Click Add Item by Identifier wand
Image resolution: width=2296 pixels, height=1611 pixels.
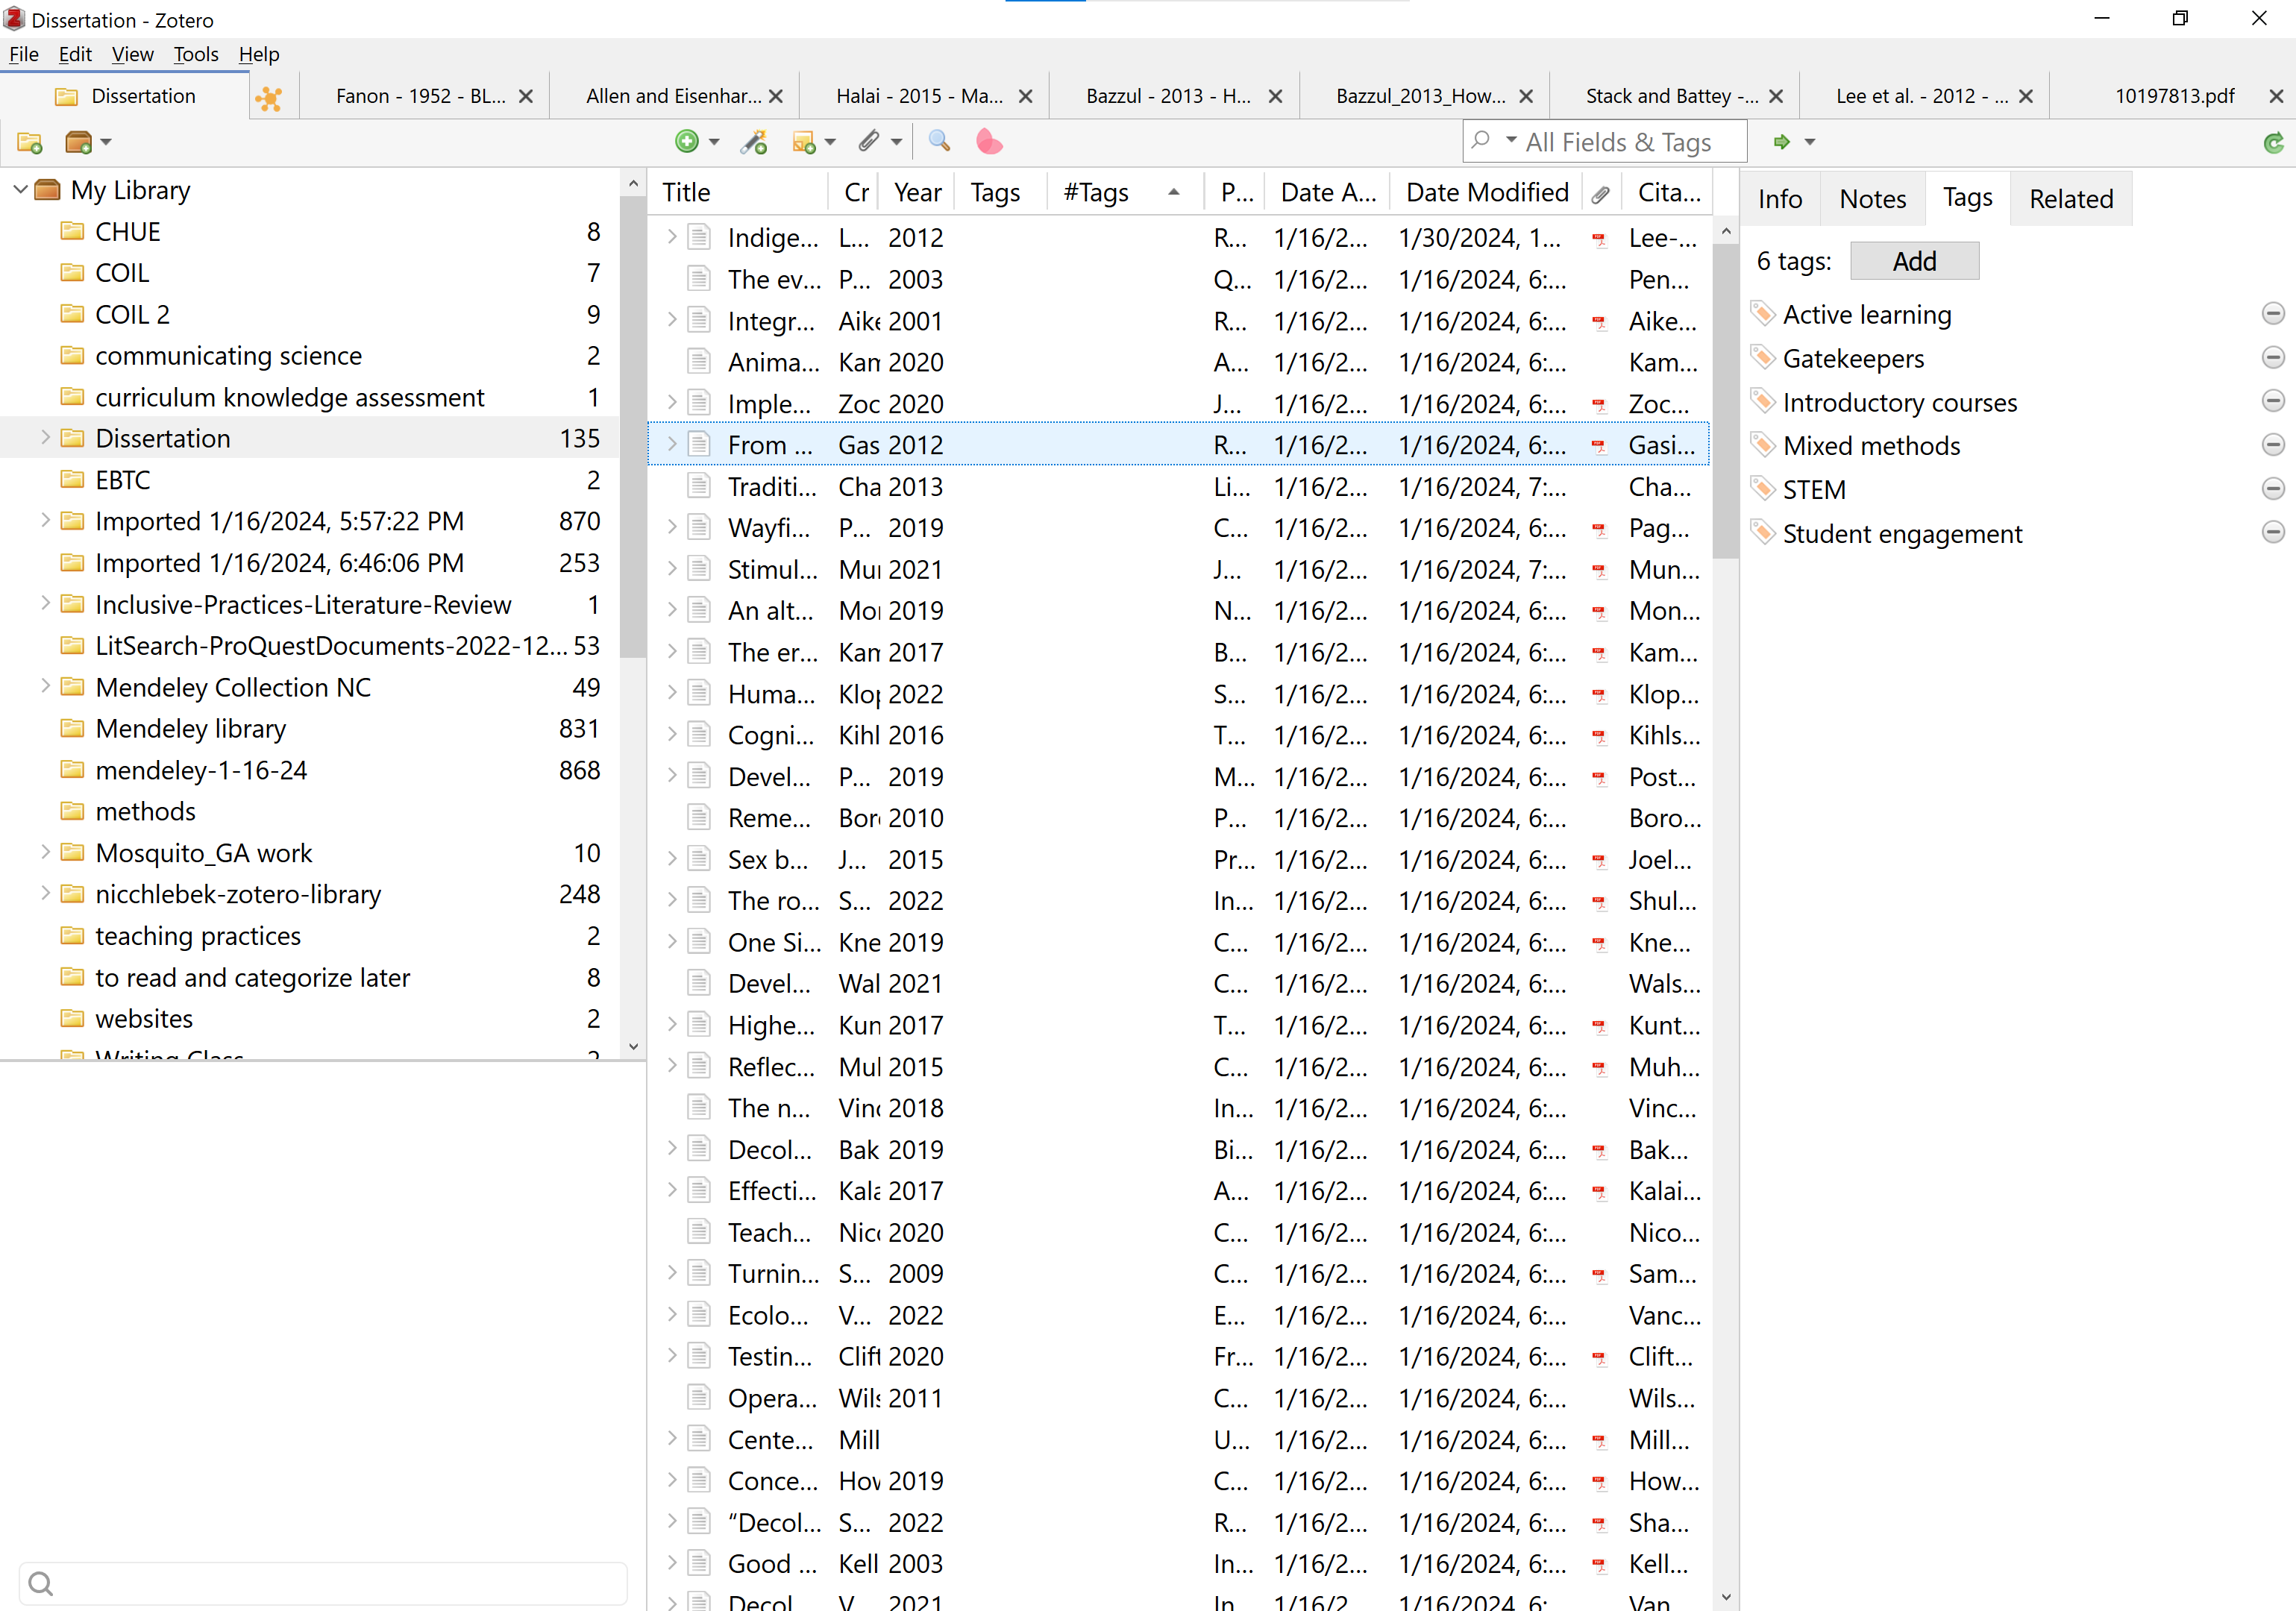pyautogui.click(x=753, y=142)
